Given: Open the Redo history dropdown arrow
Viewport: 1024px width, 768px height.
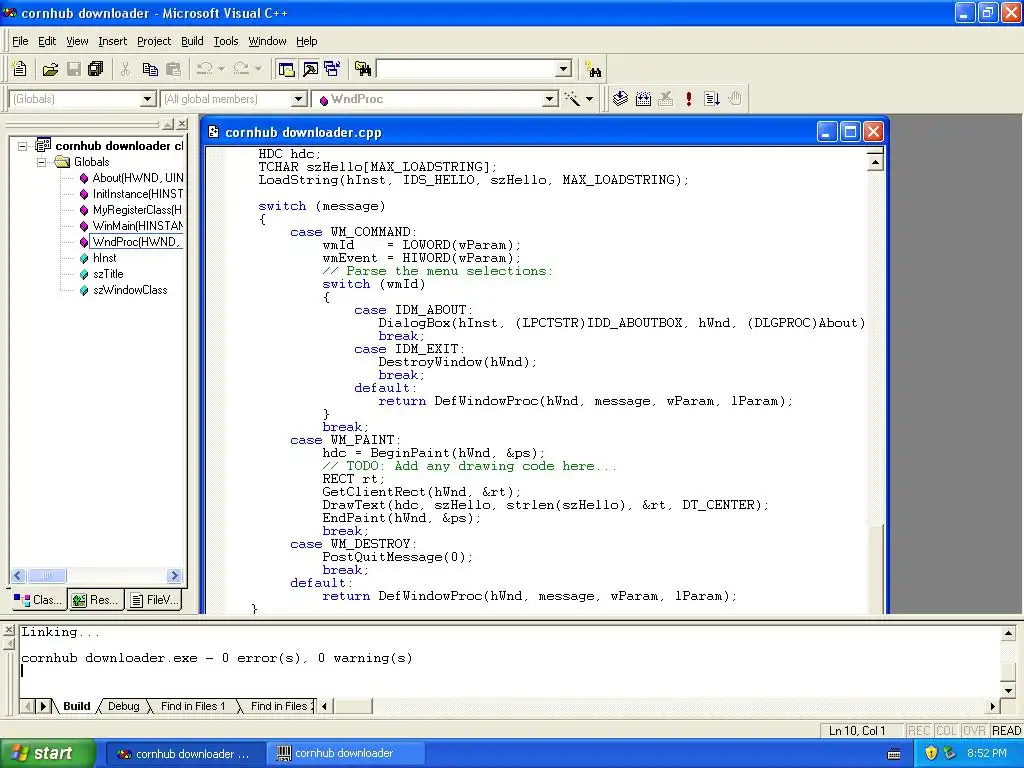Looking at the screenshot, I should pos(258,69).
